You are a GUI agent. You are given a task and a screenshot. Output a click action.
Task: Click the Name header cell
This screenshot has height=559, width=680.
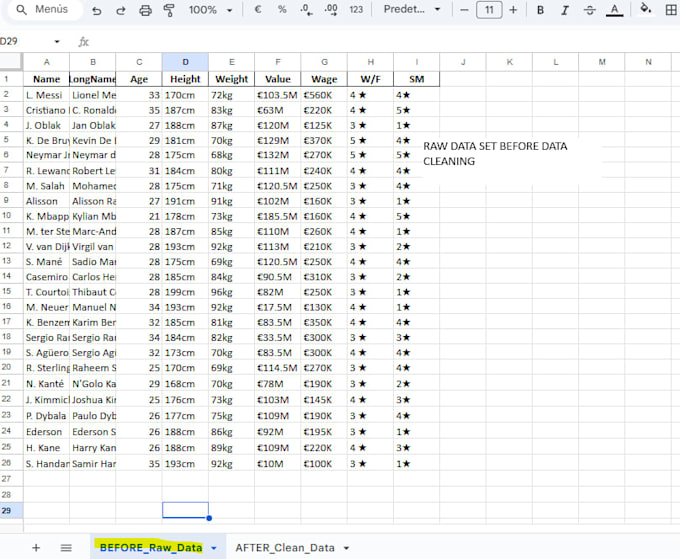(46, 79)
